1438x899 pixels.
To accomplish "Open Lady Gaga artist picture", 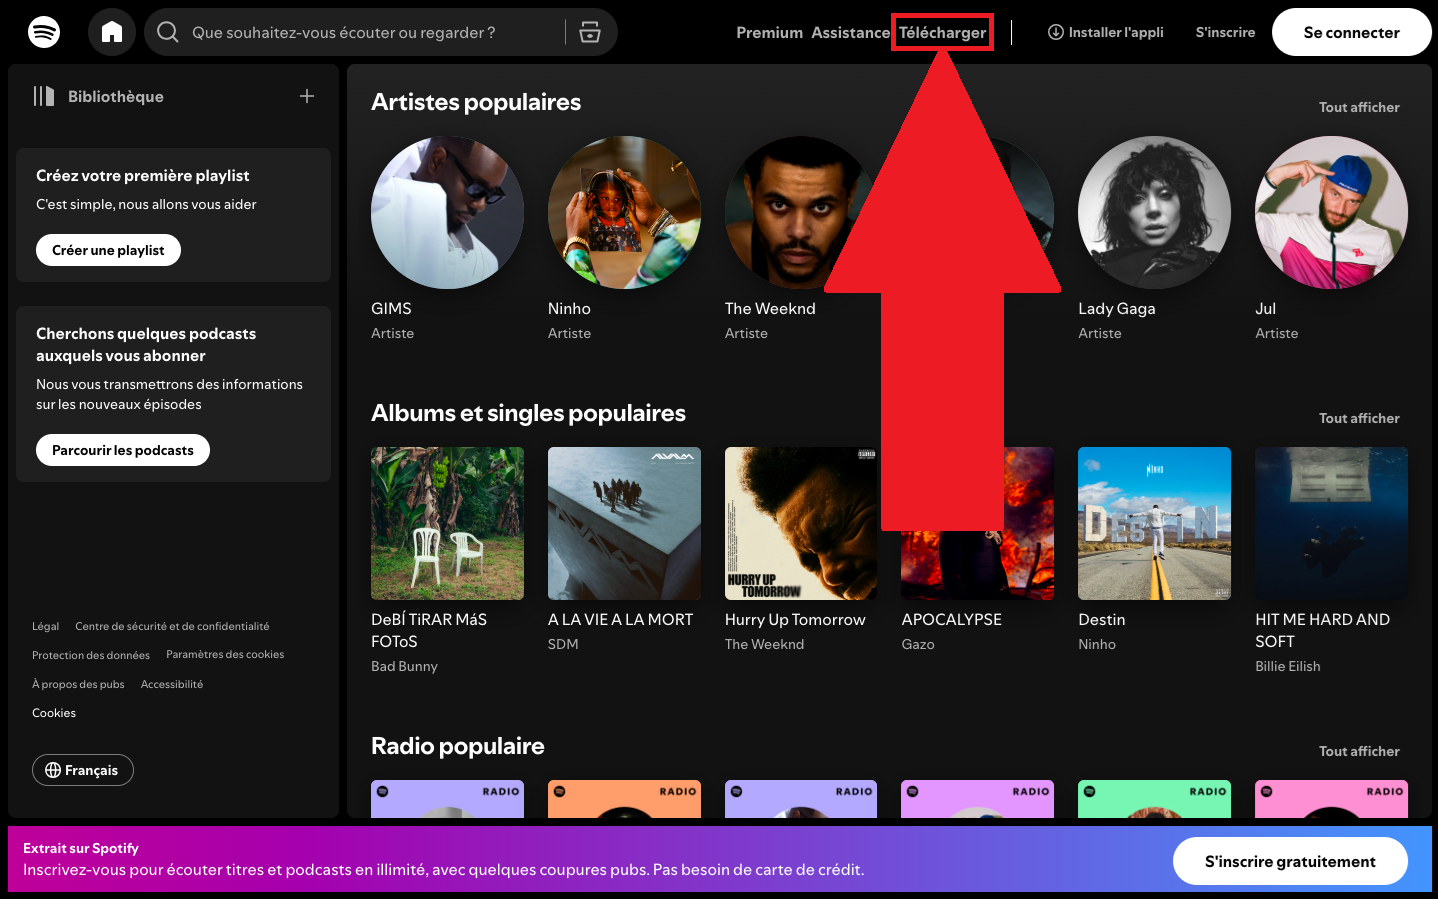I will tap(1154, 212).
